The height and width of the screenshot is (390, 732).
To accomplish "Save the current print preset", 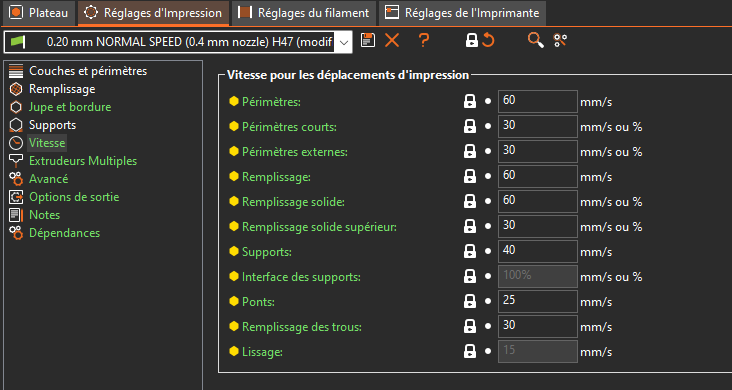I will coord(368,41).
